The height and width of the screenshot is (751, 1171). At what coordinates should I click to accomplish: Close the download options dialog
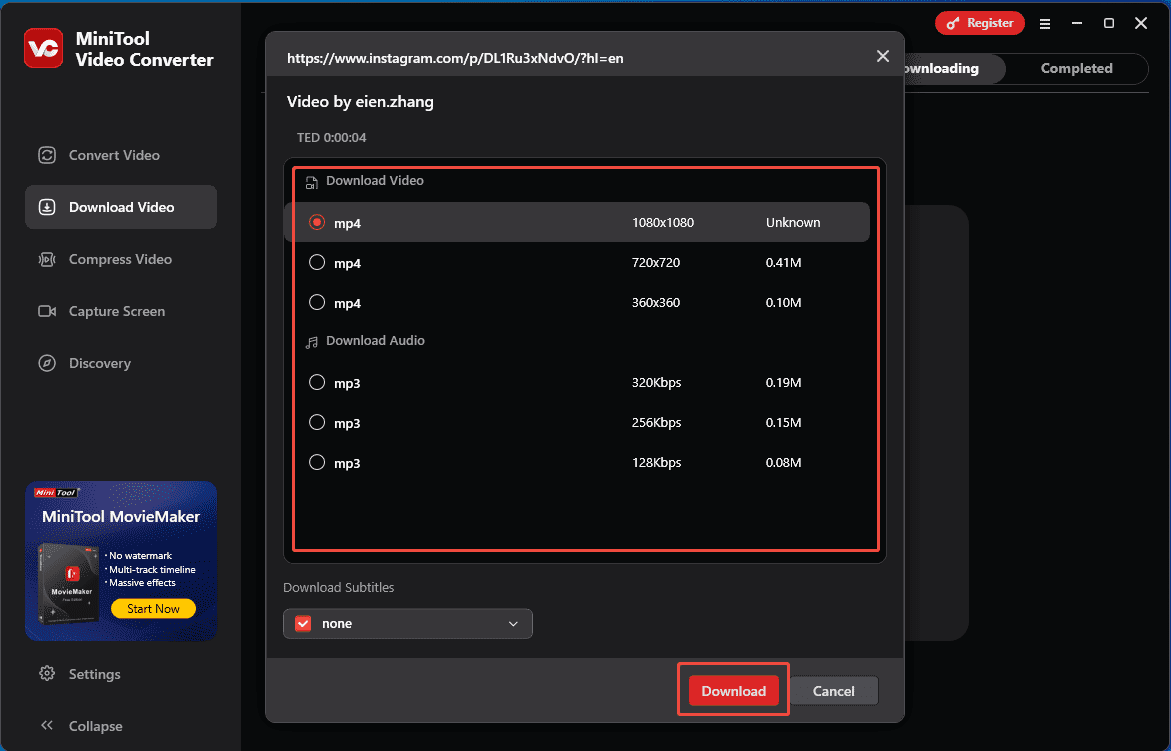pyautogui.click(x=883, y=57)
